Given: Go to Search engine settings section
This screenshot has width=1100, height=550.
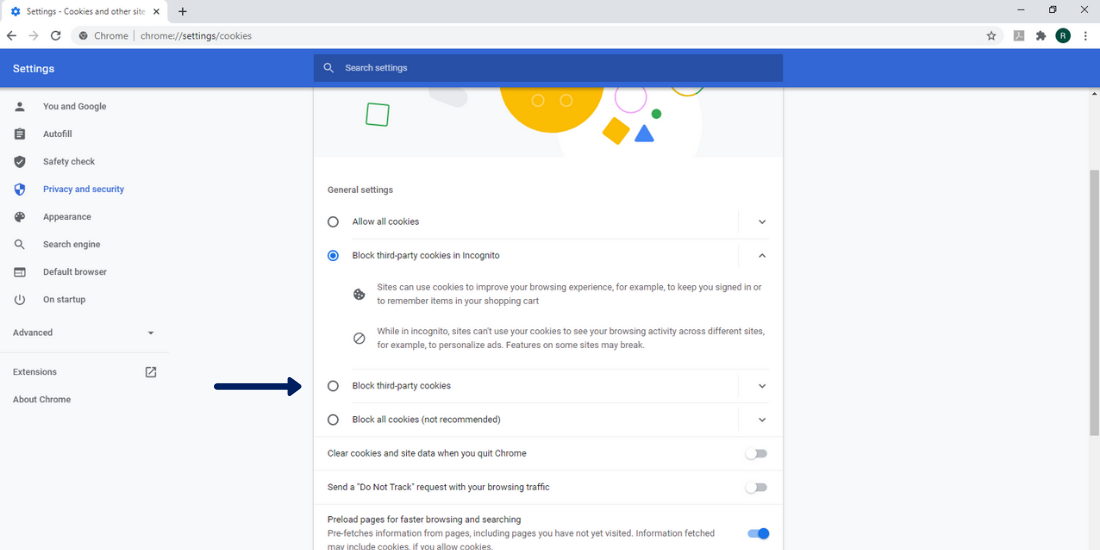Looking at the screenshot, I should 71,245.
